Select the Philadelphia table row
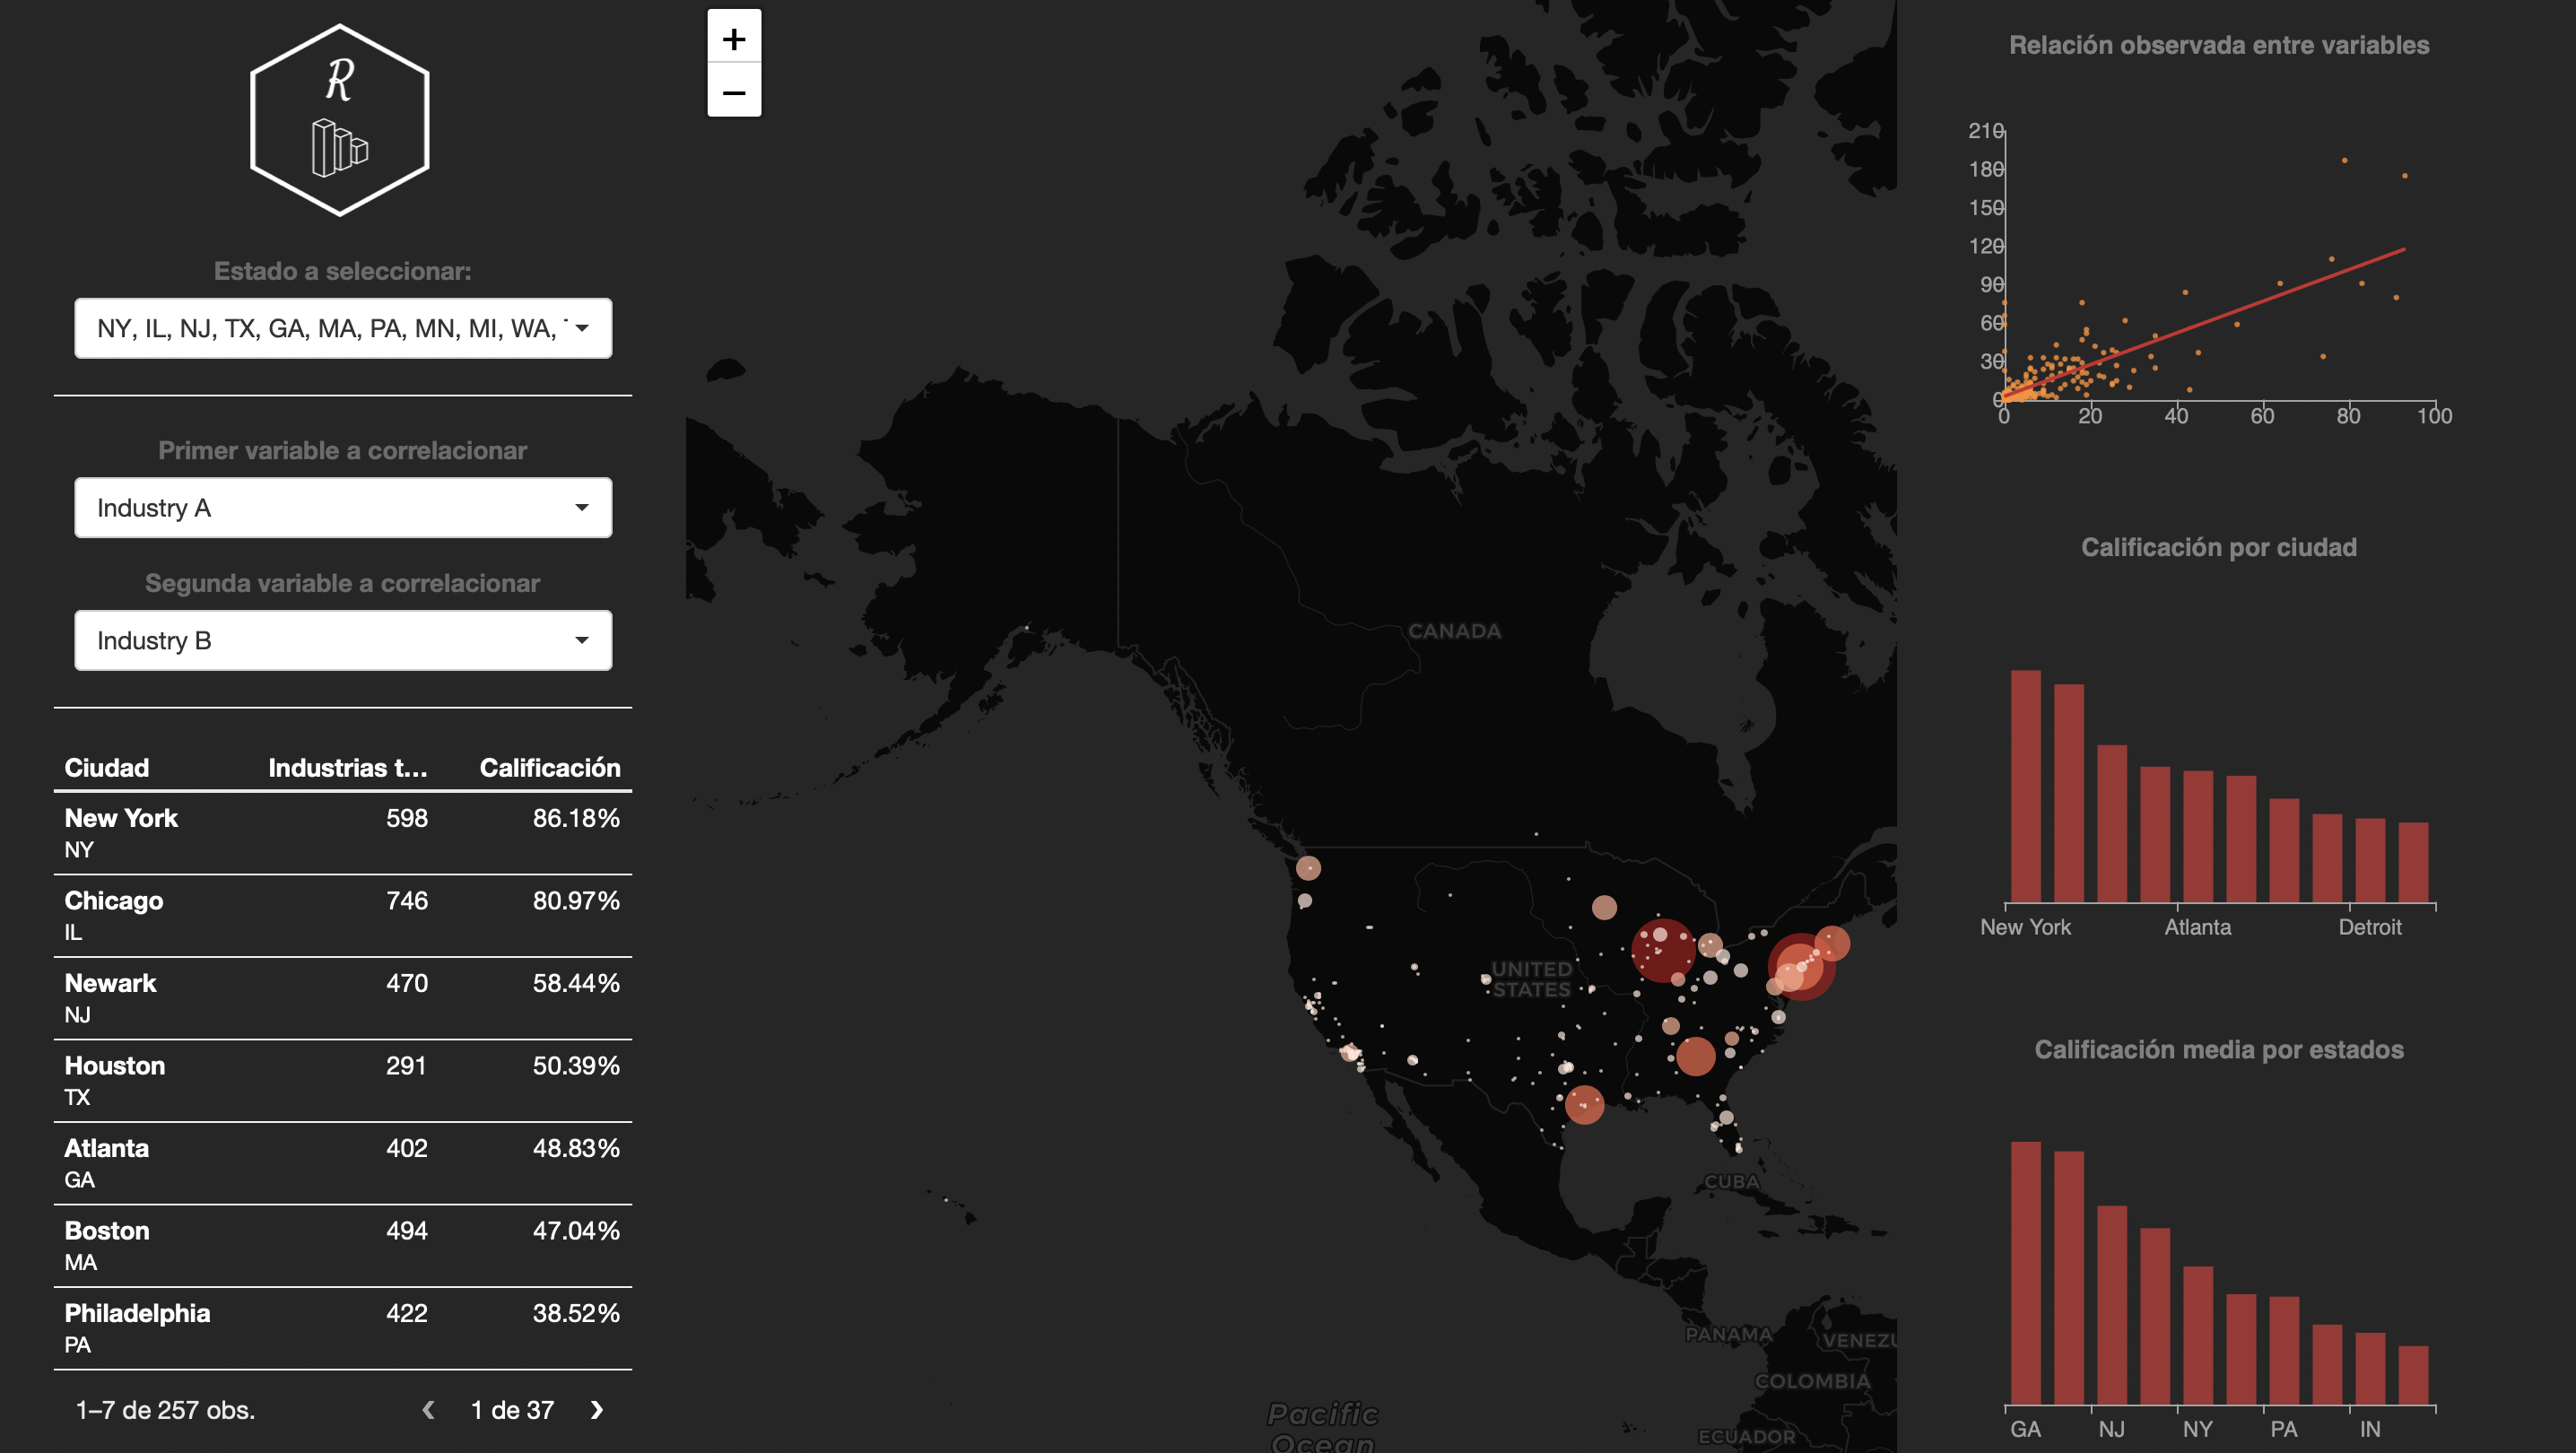Image resolution: width=2576 pixels, height=1453 pixels. 343,1328
